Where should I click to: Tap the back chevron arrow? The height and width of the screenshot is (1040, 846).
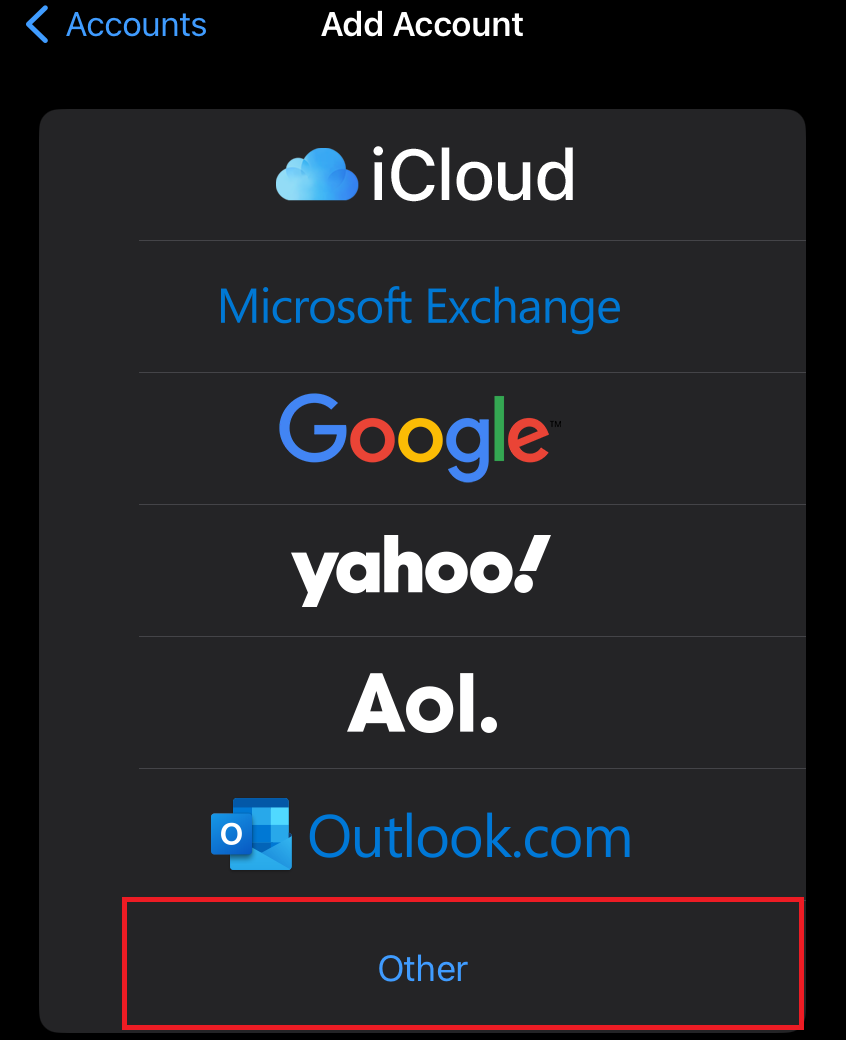[38, 24]
